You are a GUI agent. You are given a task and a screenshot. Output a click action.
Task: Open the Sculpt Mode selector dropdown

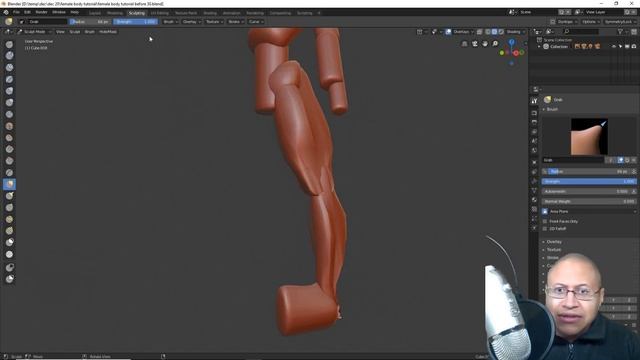point(34,32)
